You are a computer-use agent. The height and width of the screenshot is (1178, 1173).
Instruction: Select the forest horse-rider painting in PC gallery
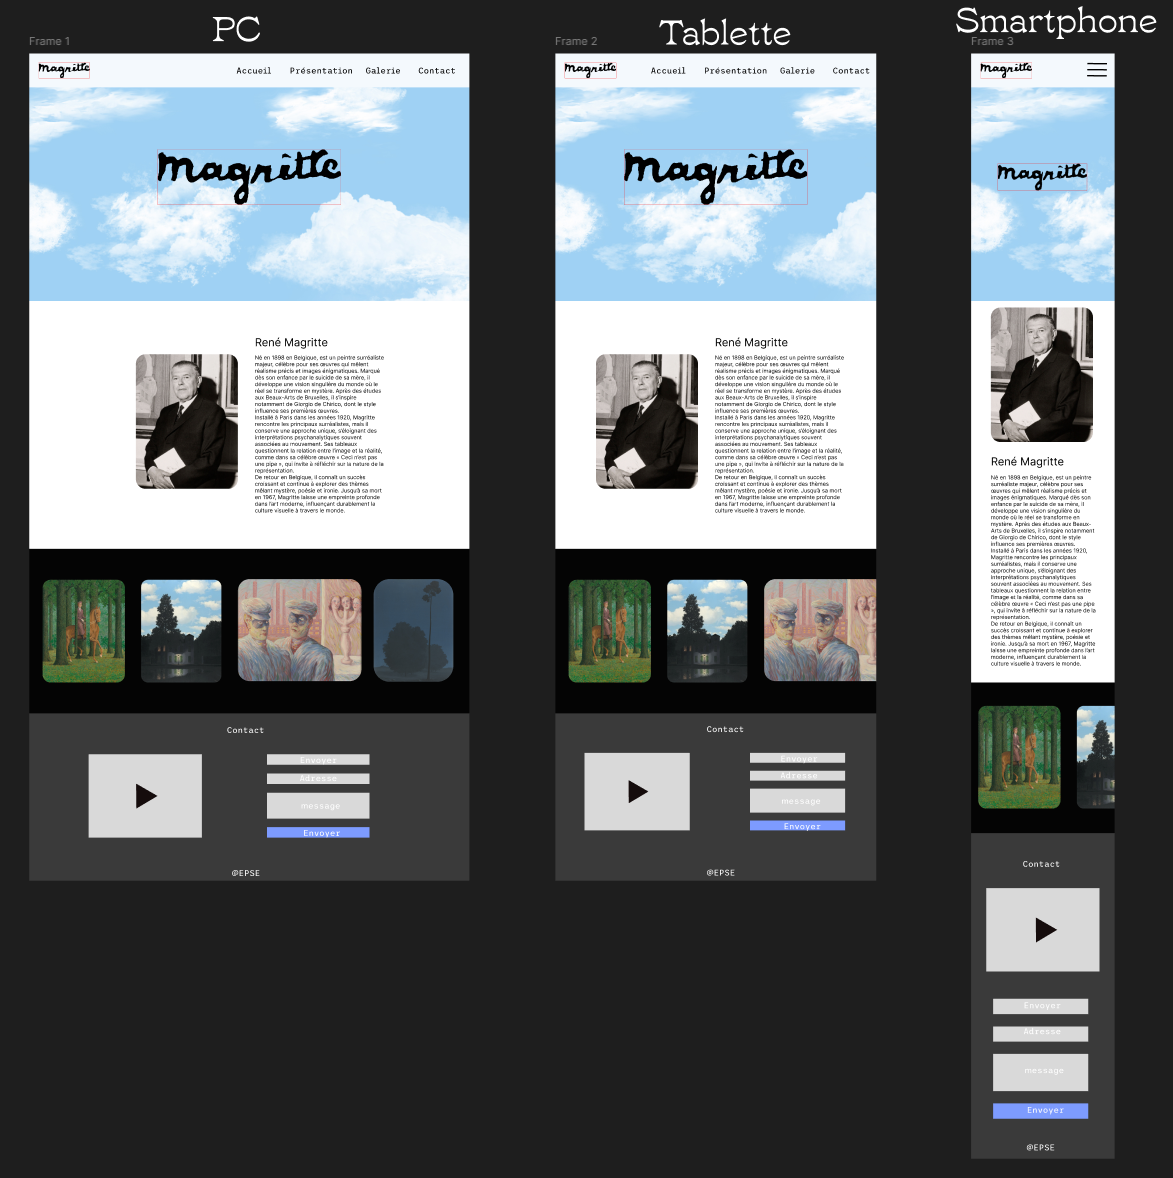[x=83, y=630]
